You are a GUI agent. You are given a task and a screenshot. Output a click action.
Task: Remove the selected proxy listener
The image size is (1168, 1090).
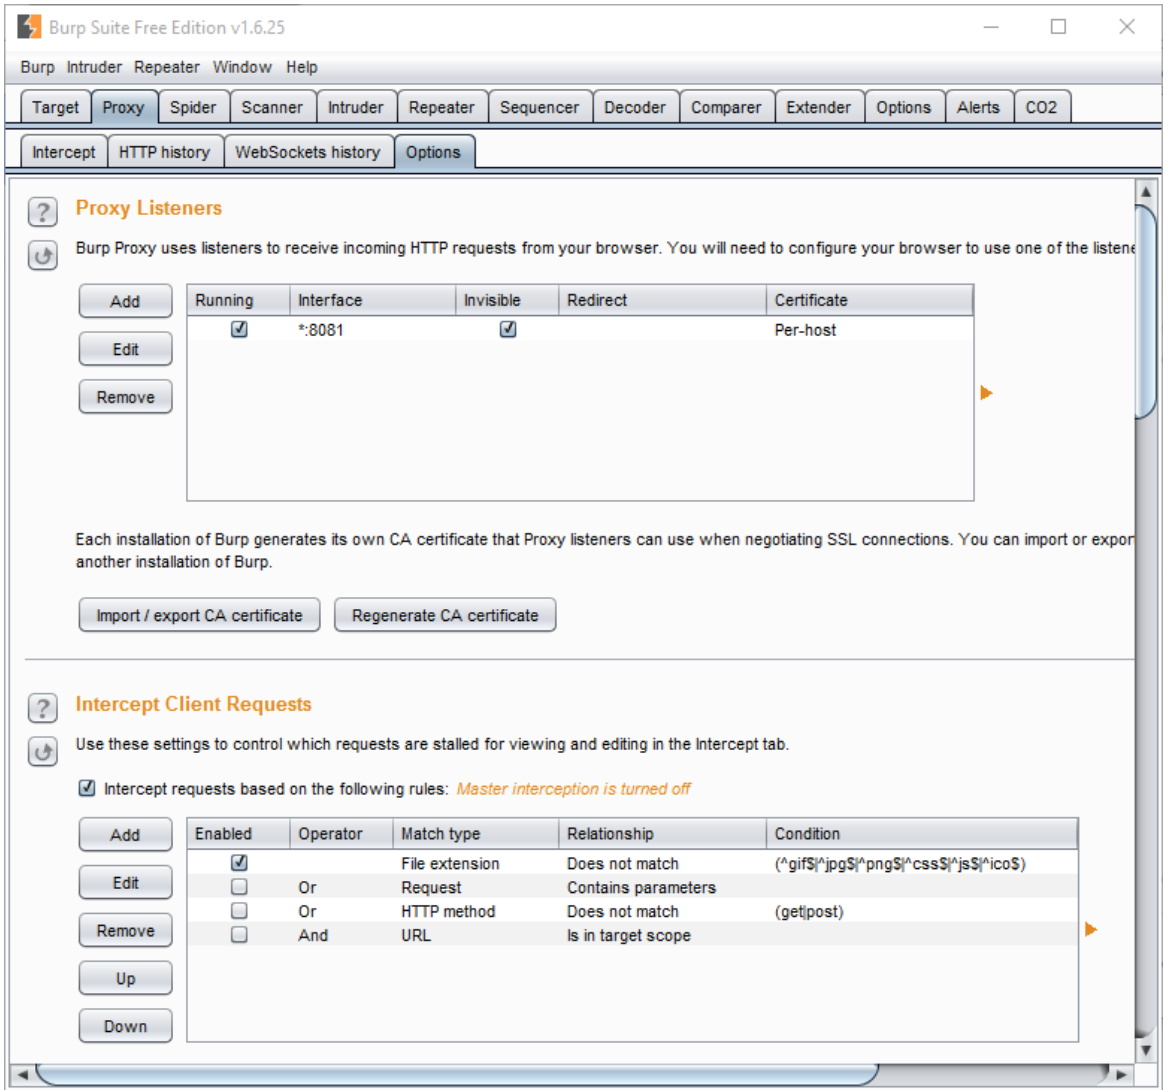click(125, 396)
